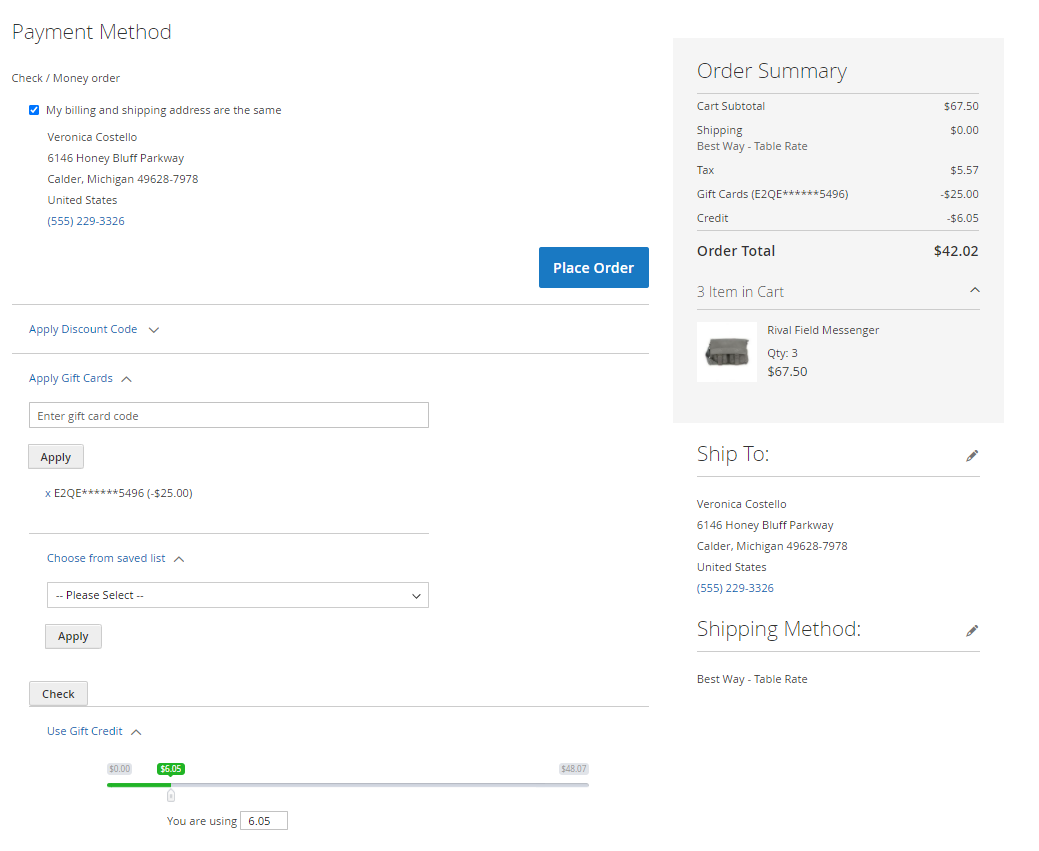Image resolution: width=1039 pixels, height=851 pixels.
Task: Click the phone number in Ship To
Action: point(735,588)
